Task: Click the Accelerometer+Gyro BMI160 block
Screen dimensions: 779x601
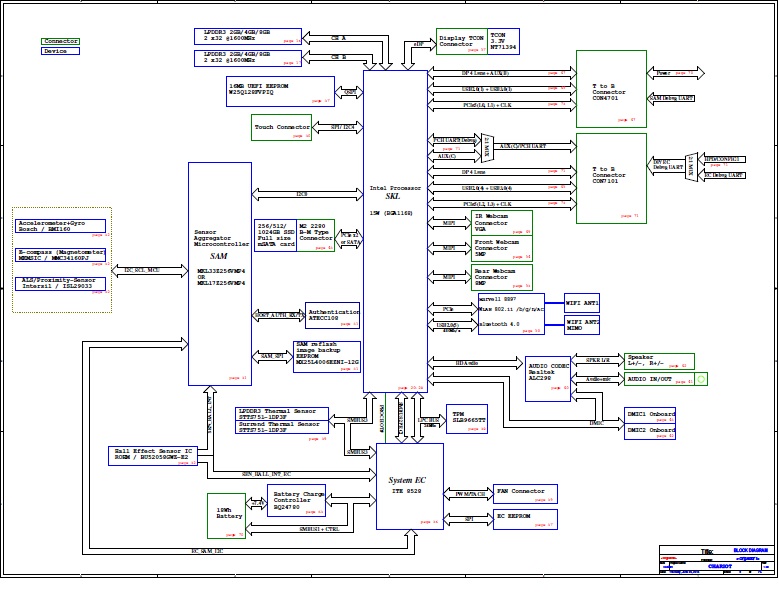Action: click(x=58, y=227)
